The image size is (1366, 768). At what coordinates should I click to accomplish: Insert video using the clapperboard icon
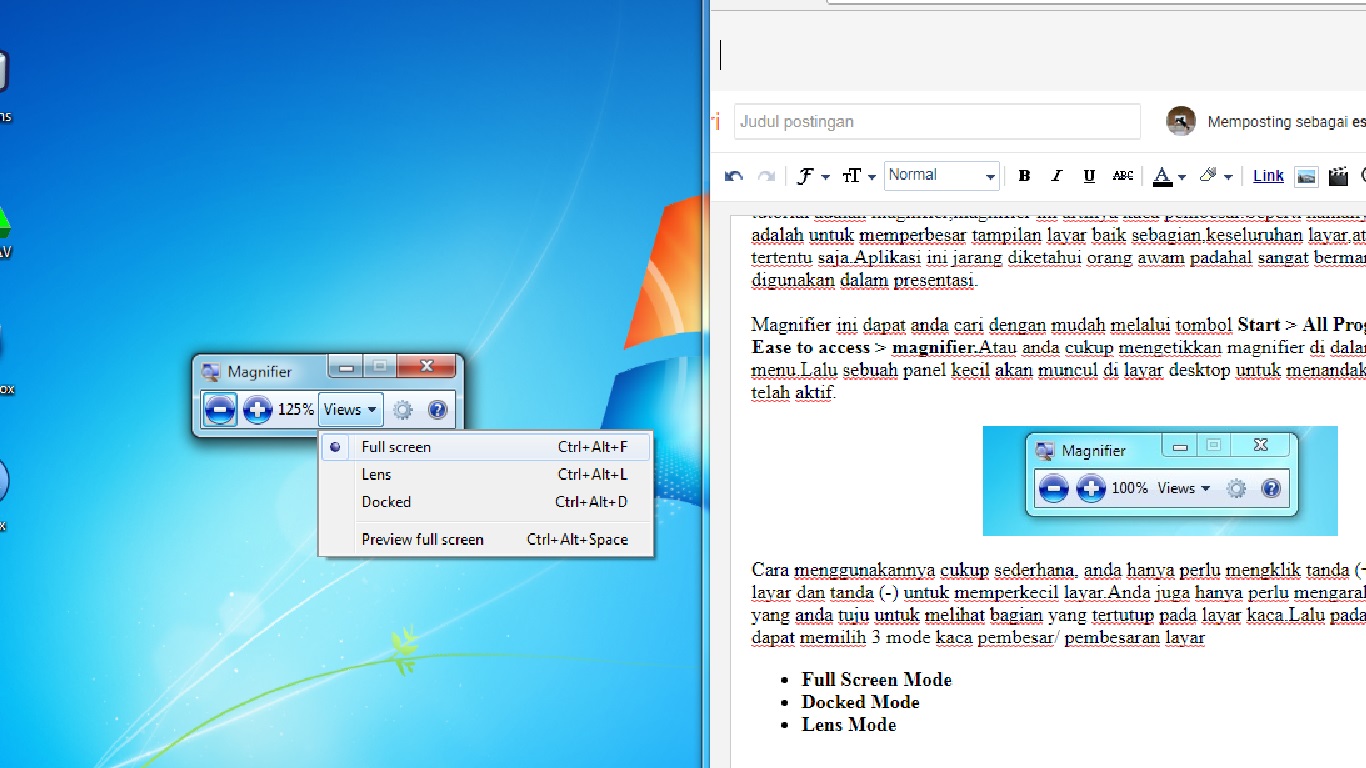[x=1338, y=176]
